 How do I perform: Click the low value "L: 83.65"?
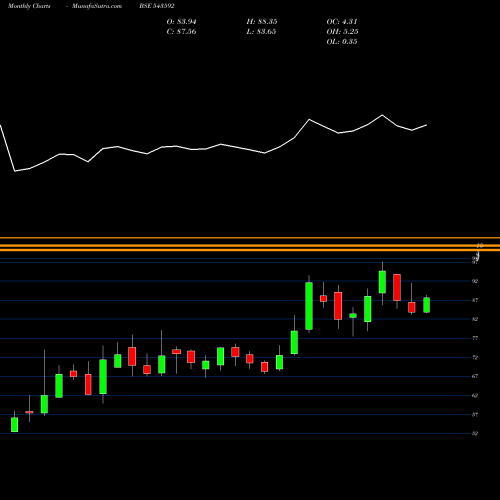(x=261, y=32)
